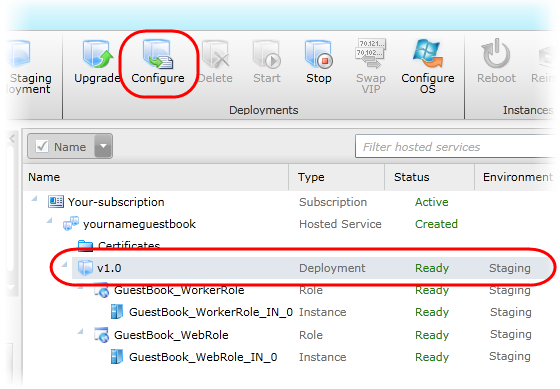This screenshot has height=389, width=560.
Task: Click Instance type of GuestBook_WorkerRole_IN_0
Action: [x=322, y=312]
